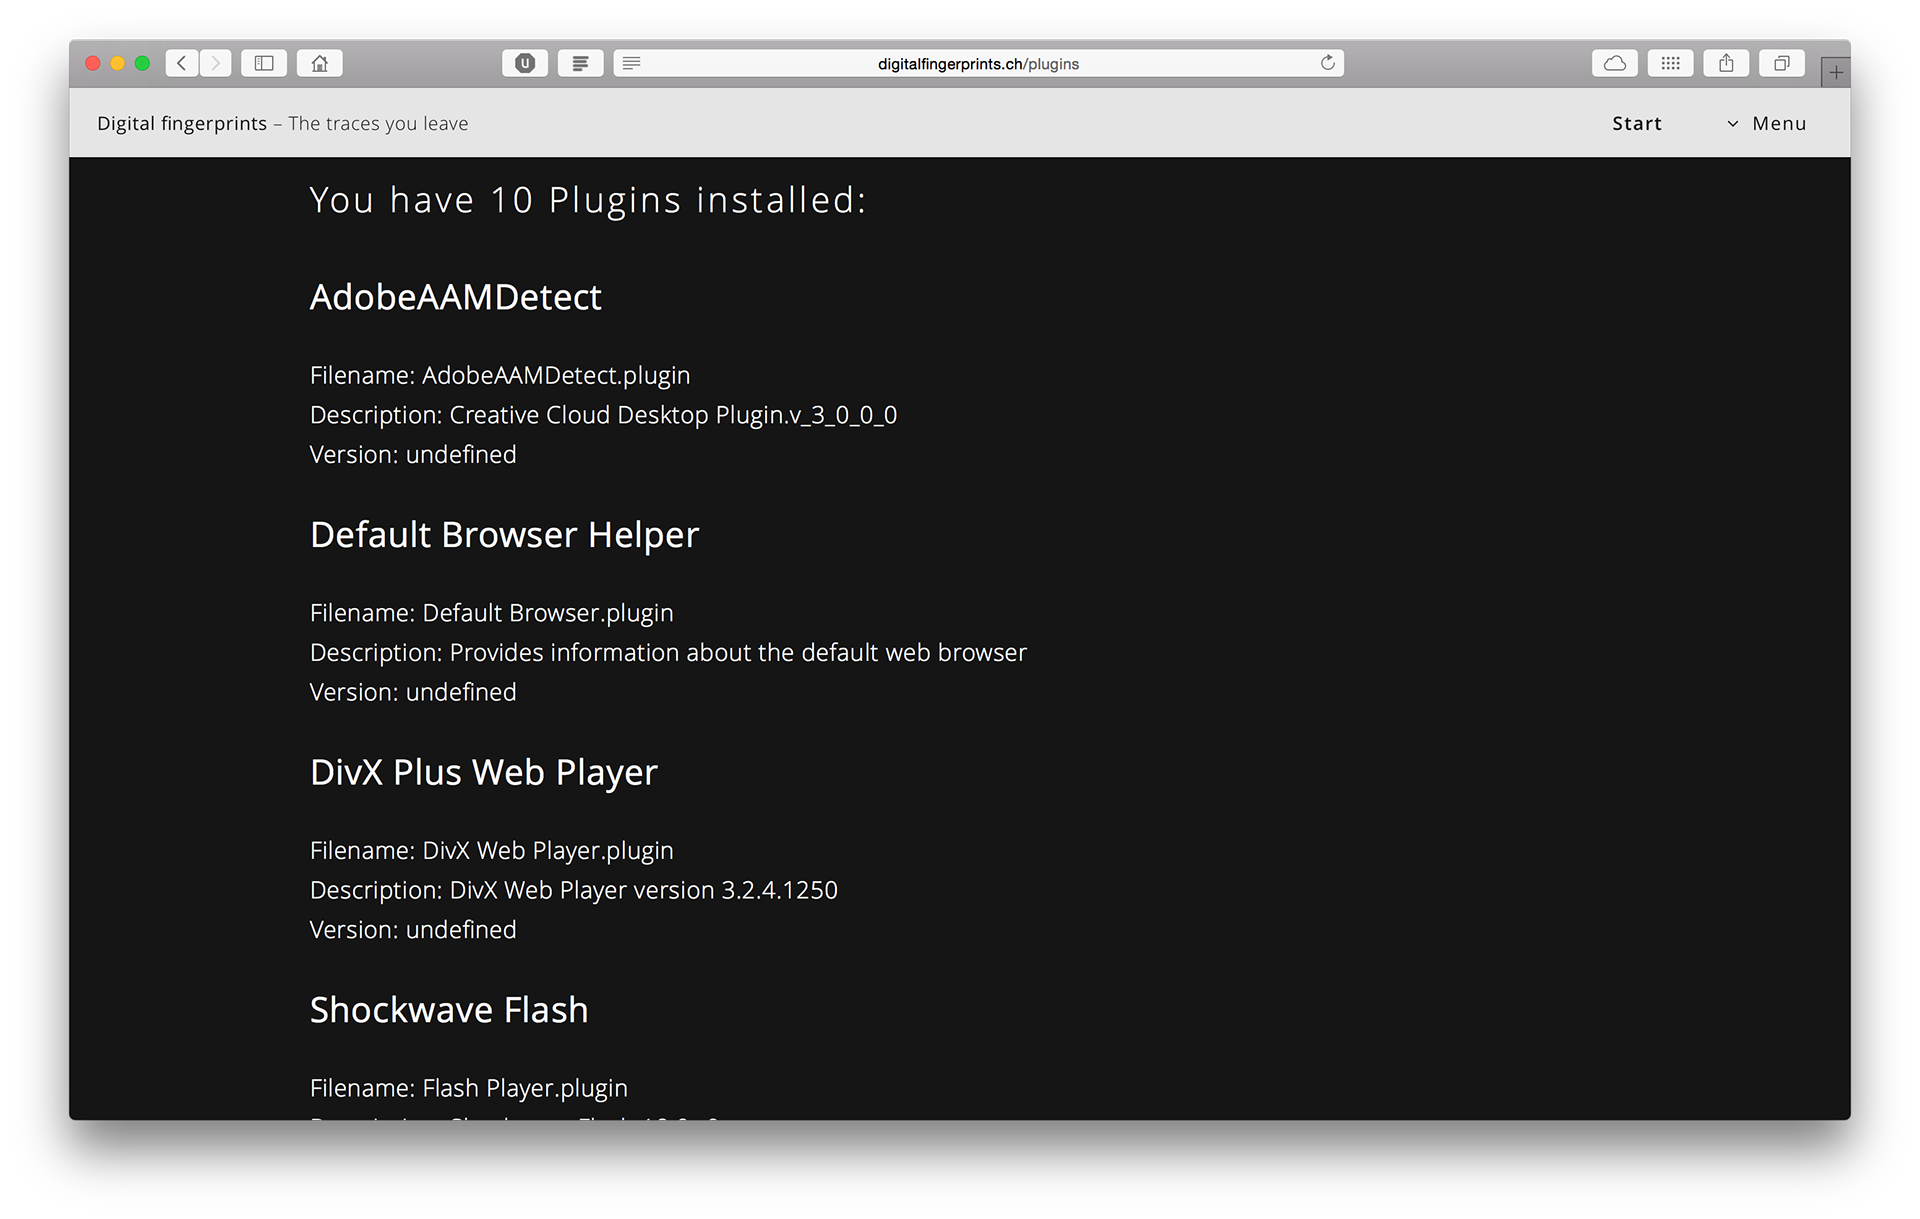Click description about default web browser
The image size is (1920, 1219).
click(668, 653)
